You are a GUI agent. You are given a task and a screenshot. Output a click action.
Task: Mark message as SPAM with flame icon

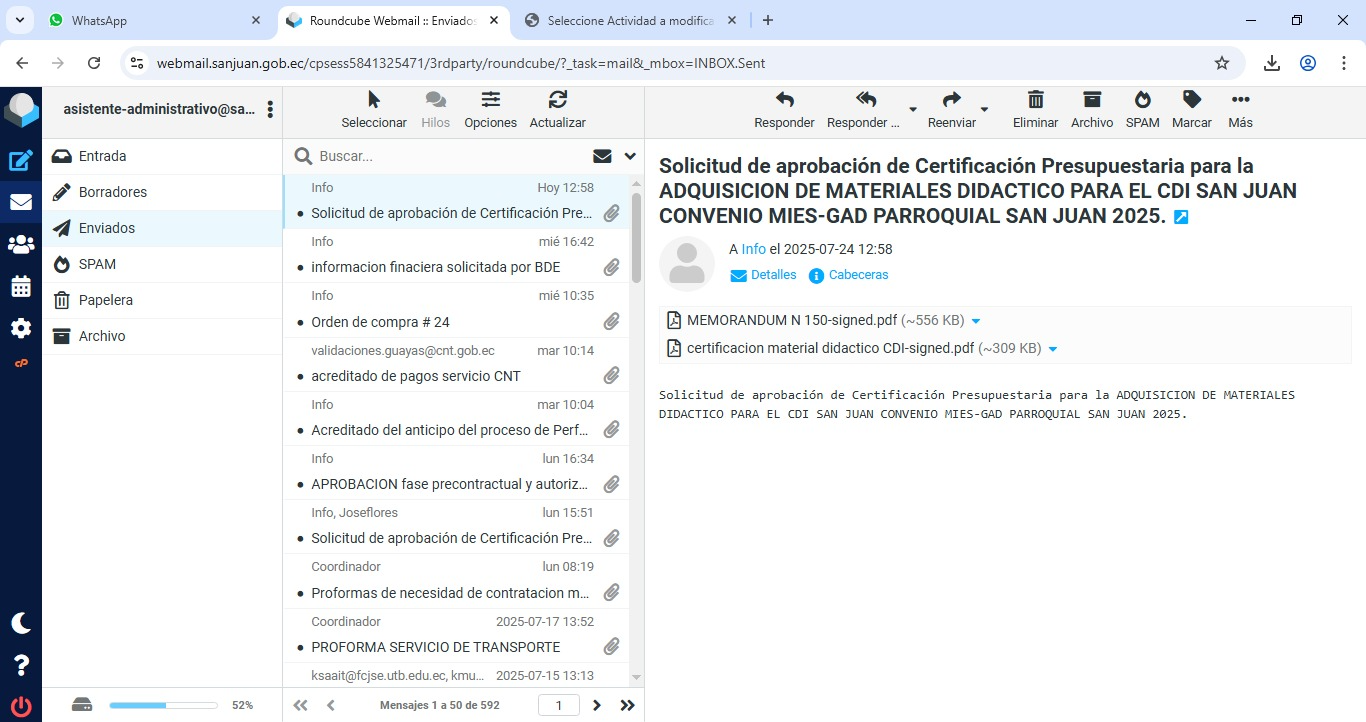coord(1142,100)
